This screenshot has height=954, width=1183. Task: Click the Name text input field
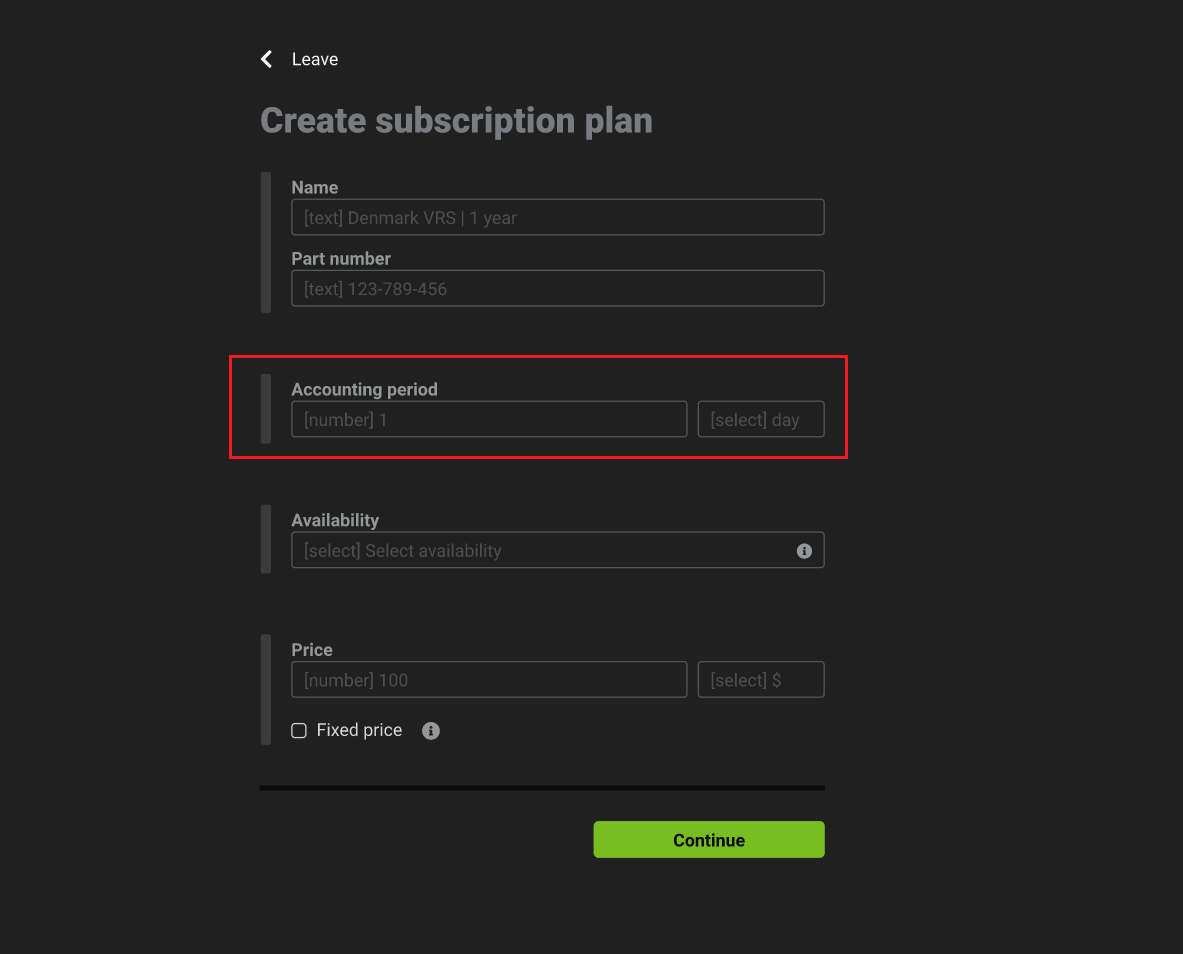tap(557, 217)
